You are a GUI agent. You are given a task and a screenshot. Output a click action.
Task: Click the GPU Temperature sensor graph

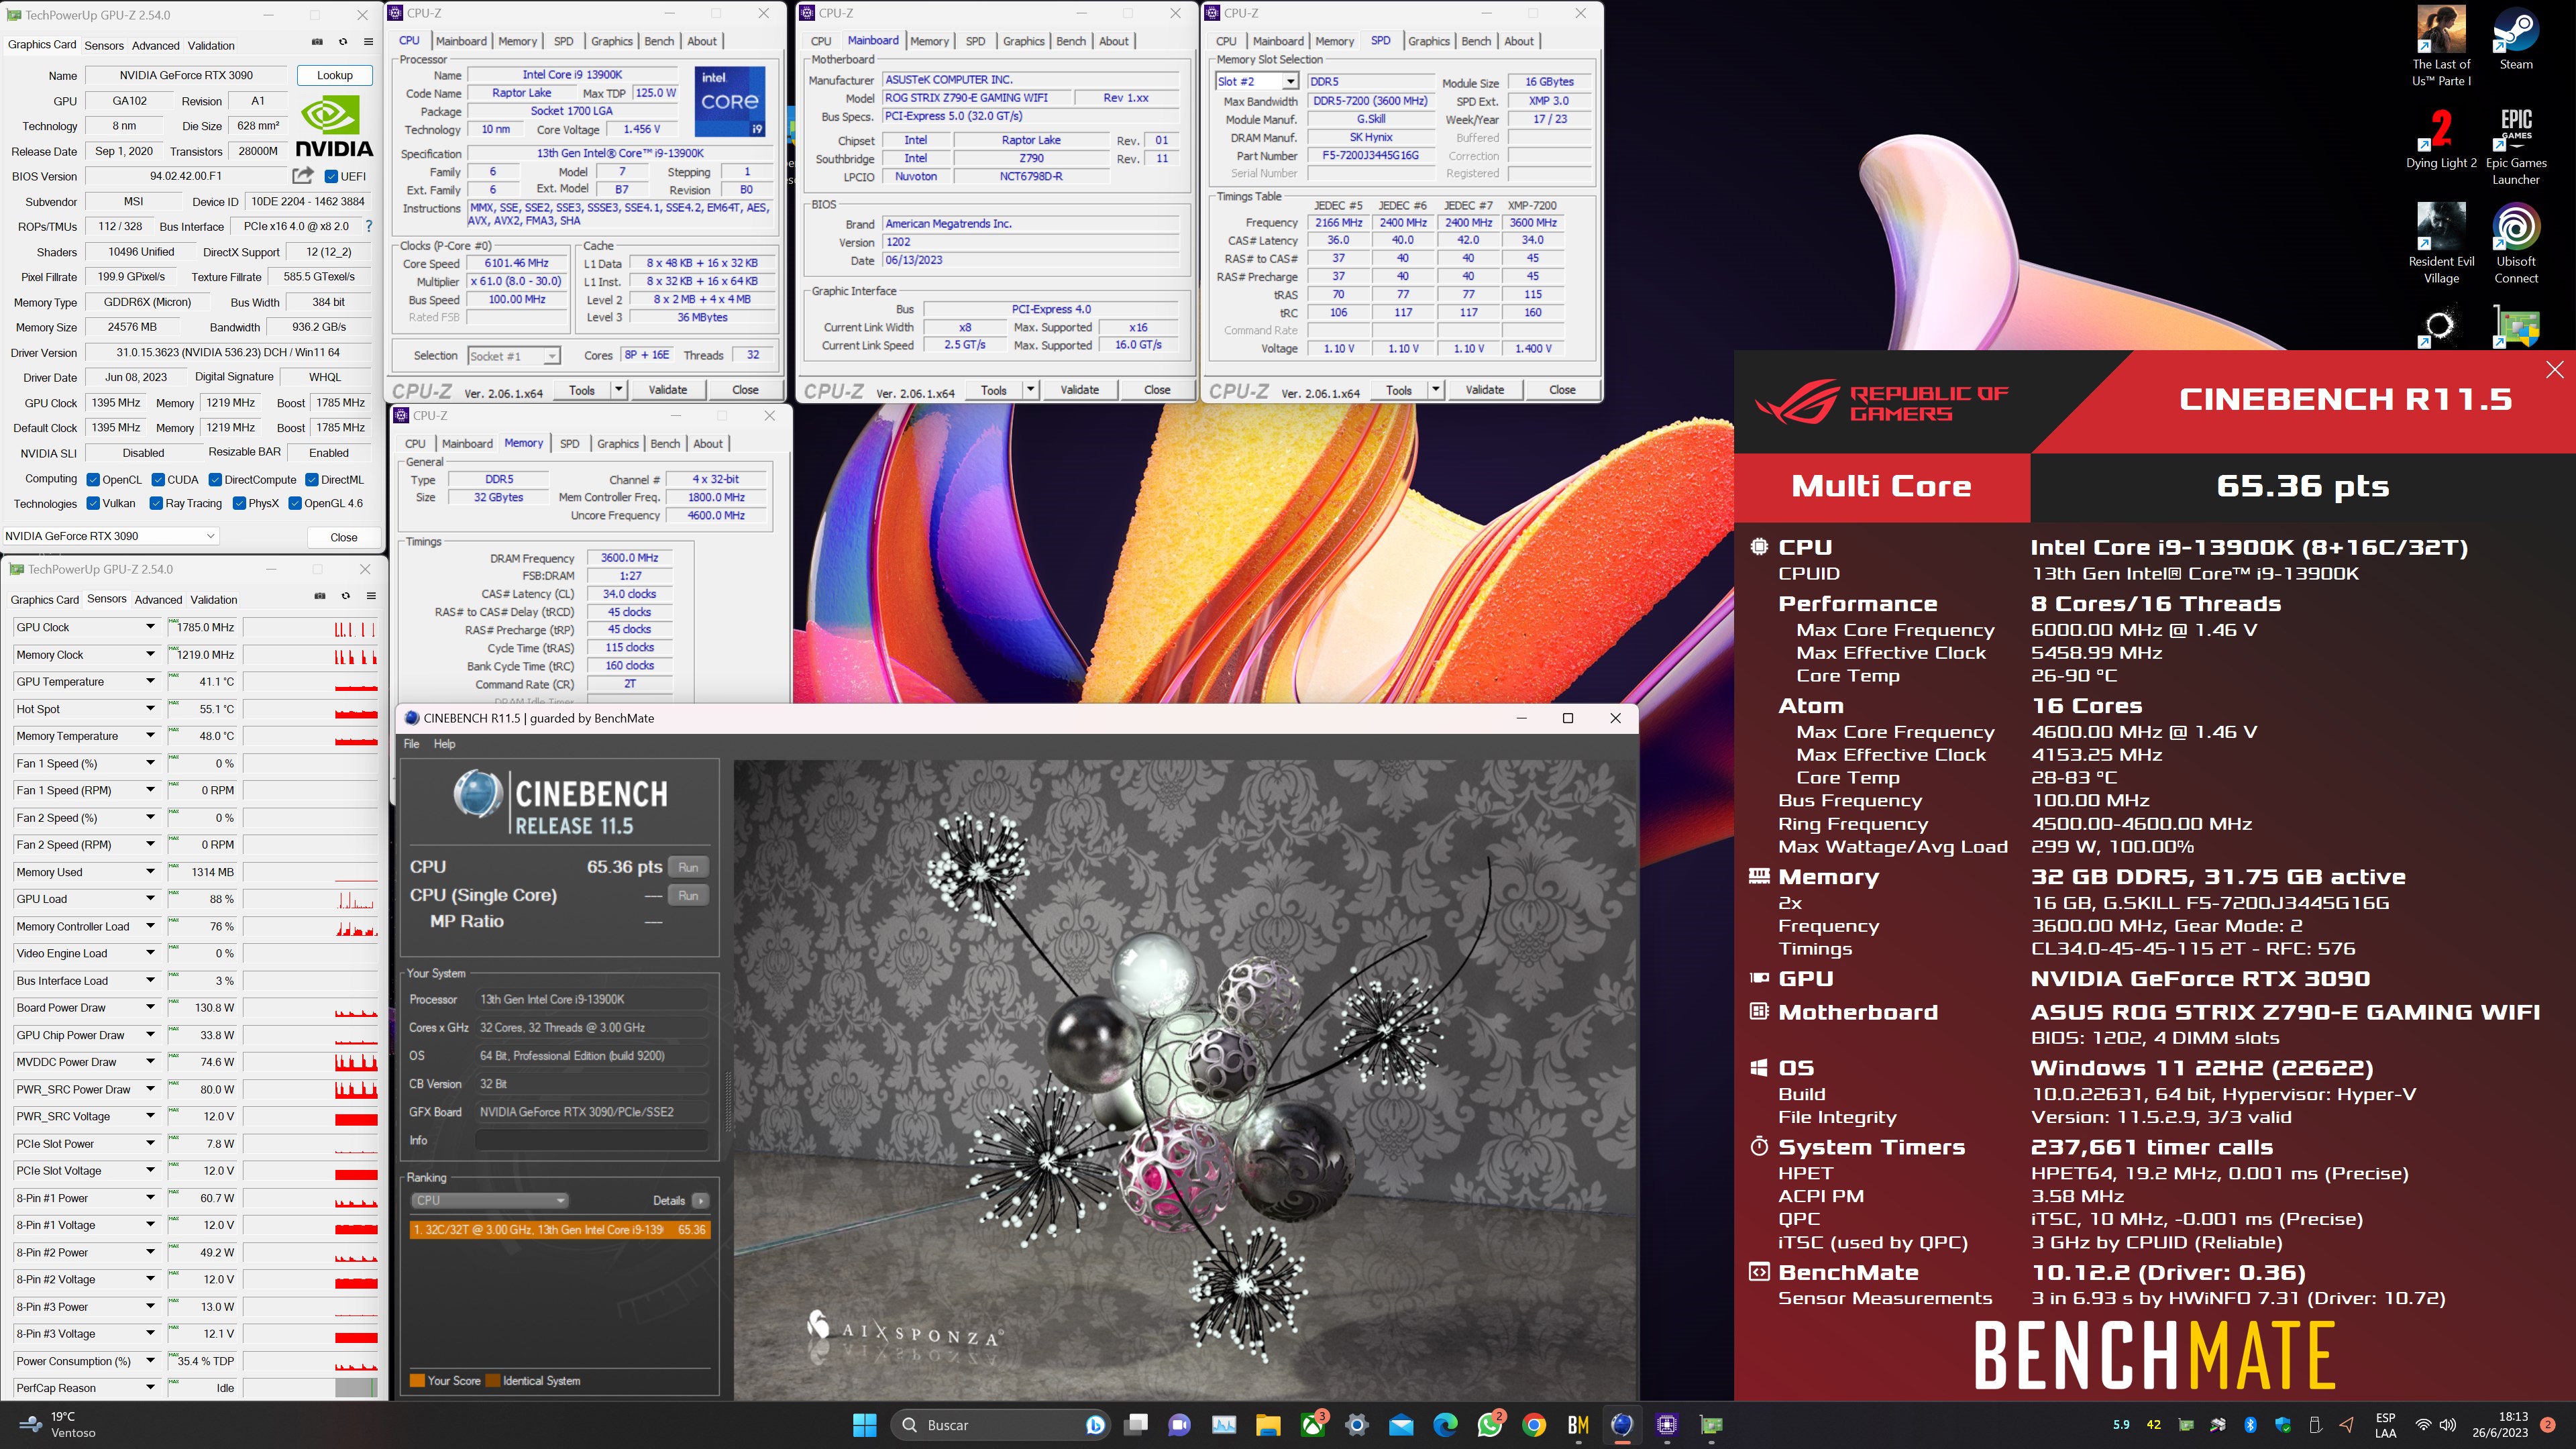pos(310,682)
